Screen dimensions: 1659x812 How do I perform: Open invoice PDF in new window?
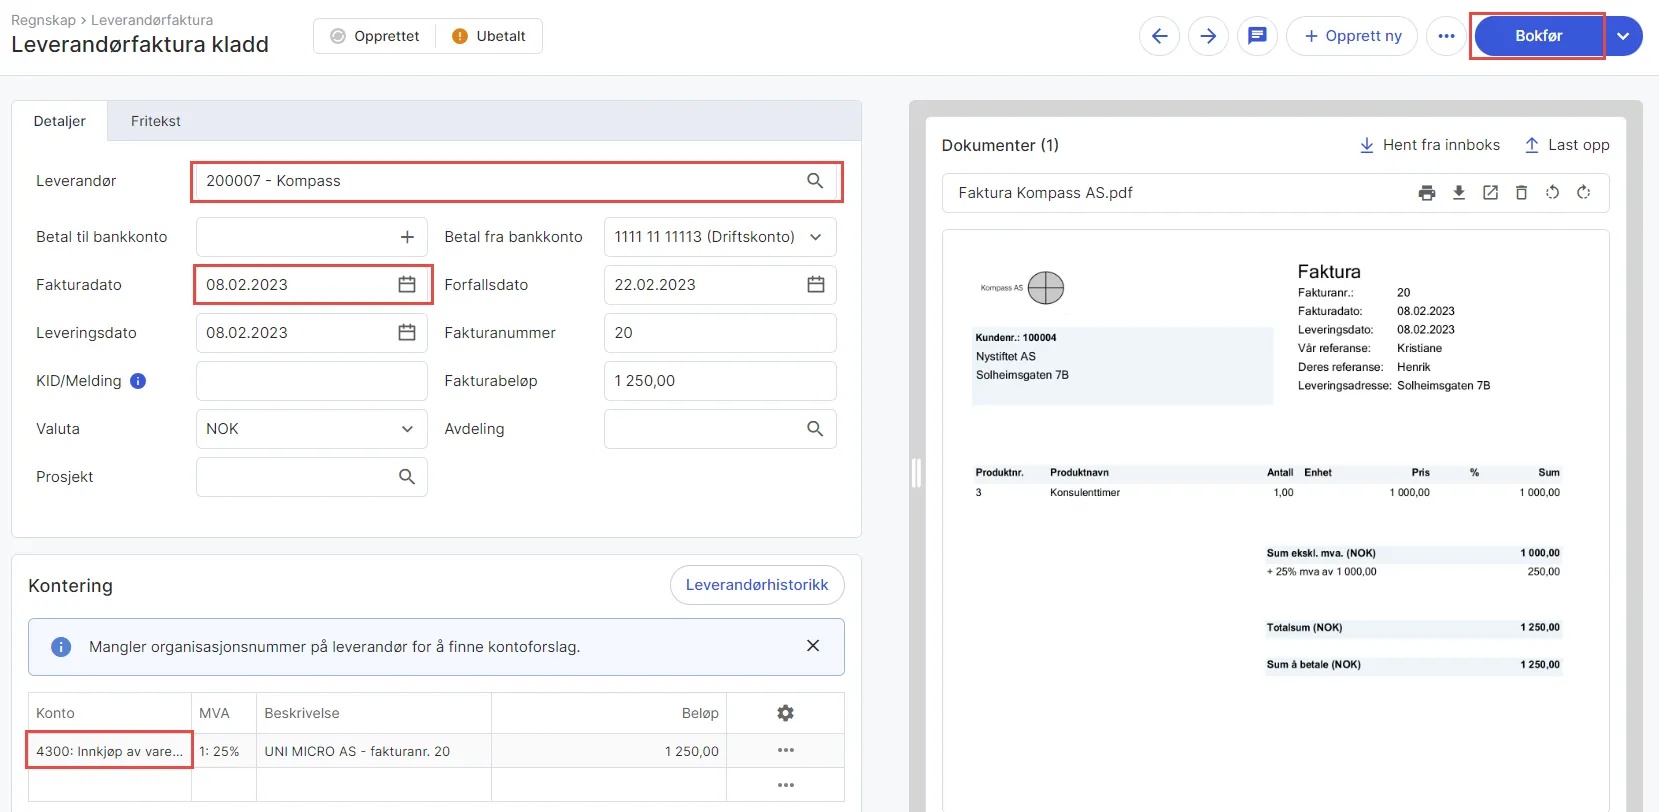pos(1490,193)
